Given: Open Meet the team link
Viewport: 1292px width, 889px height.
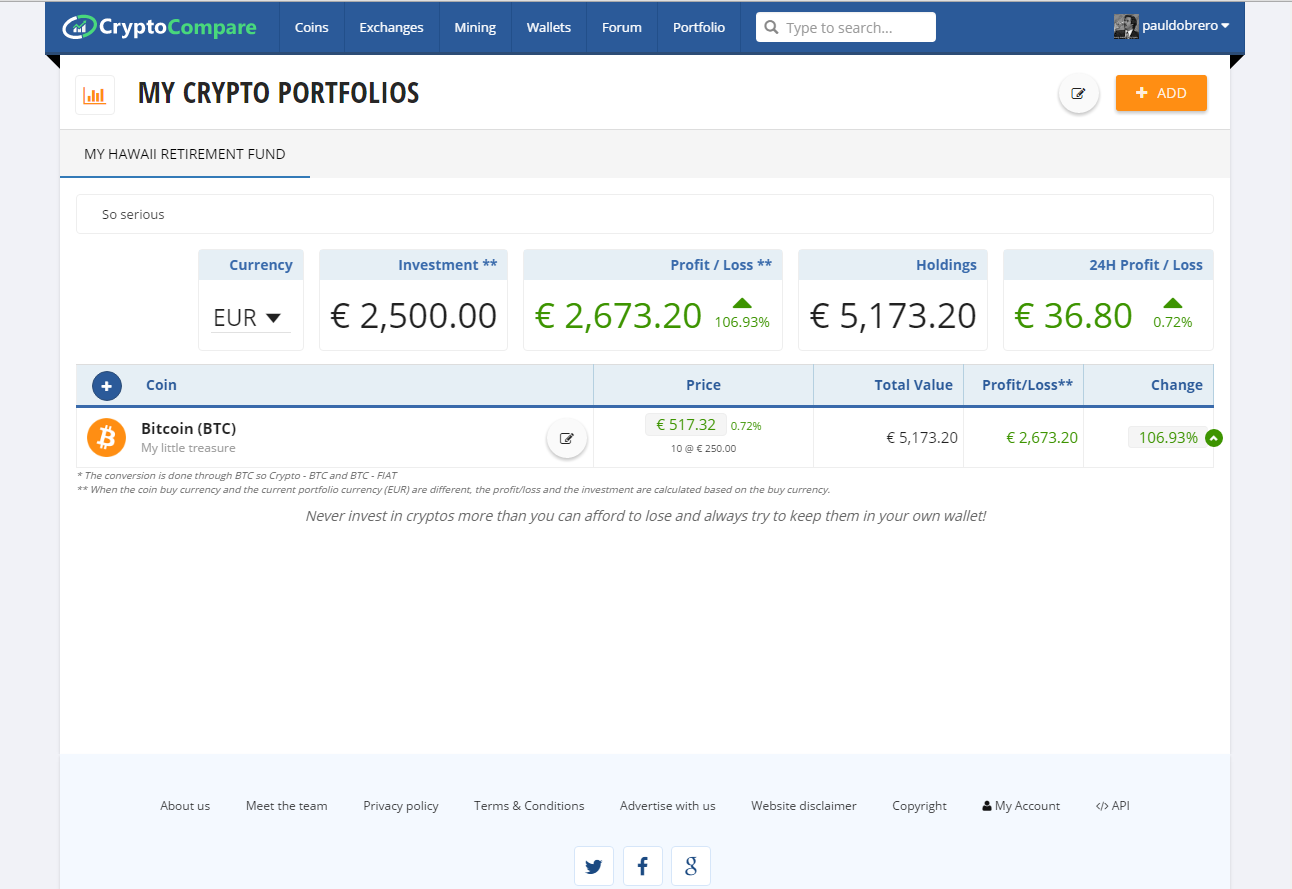Looking at the screenshot, I should pos(286,806).
